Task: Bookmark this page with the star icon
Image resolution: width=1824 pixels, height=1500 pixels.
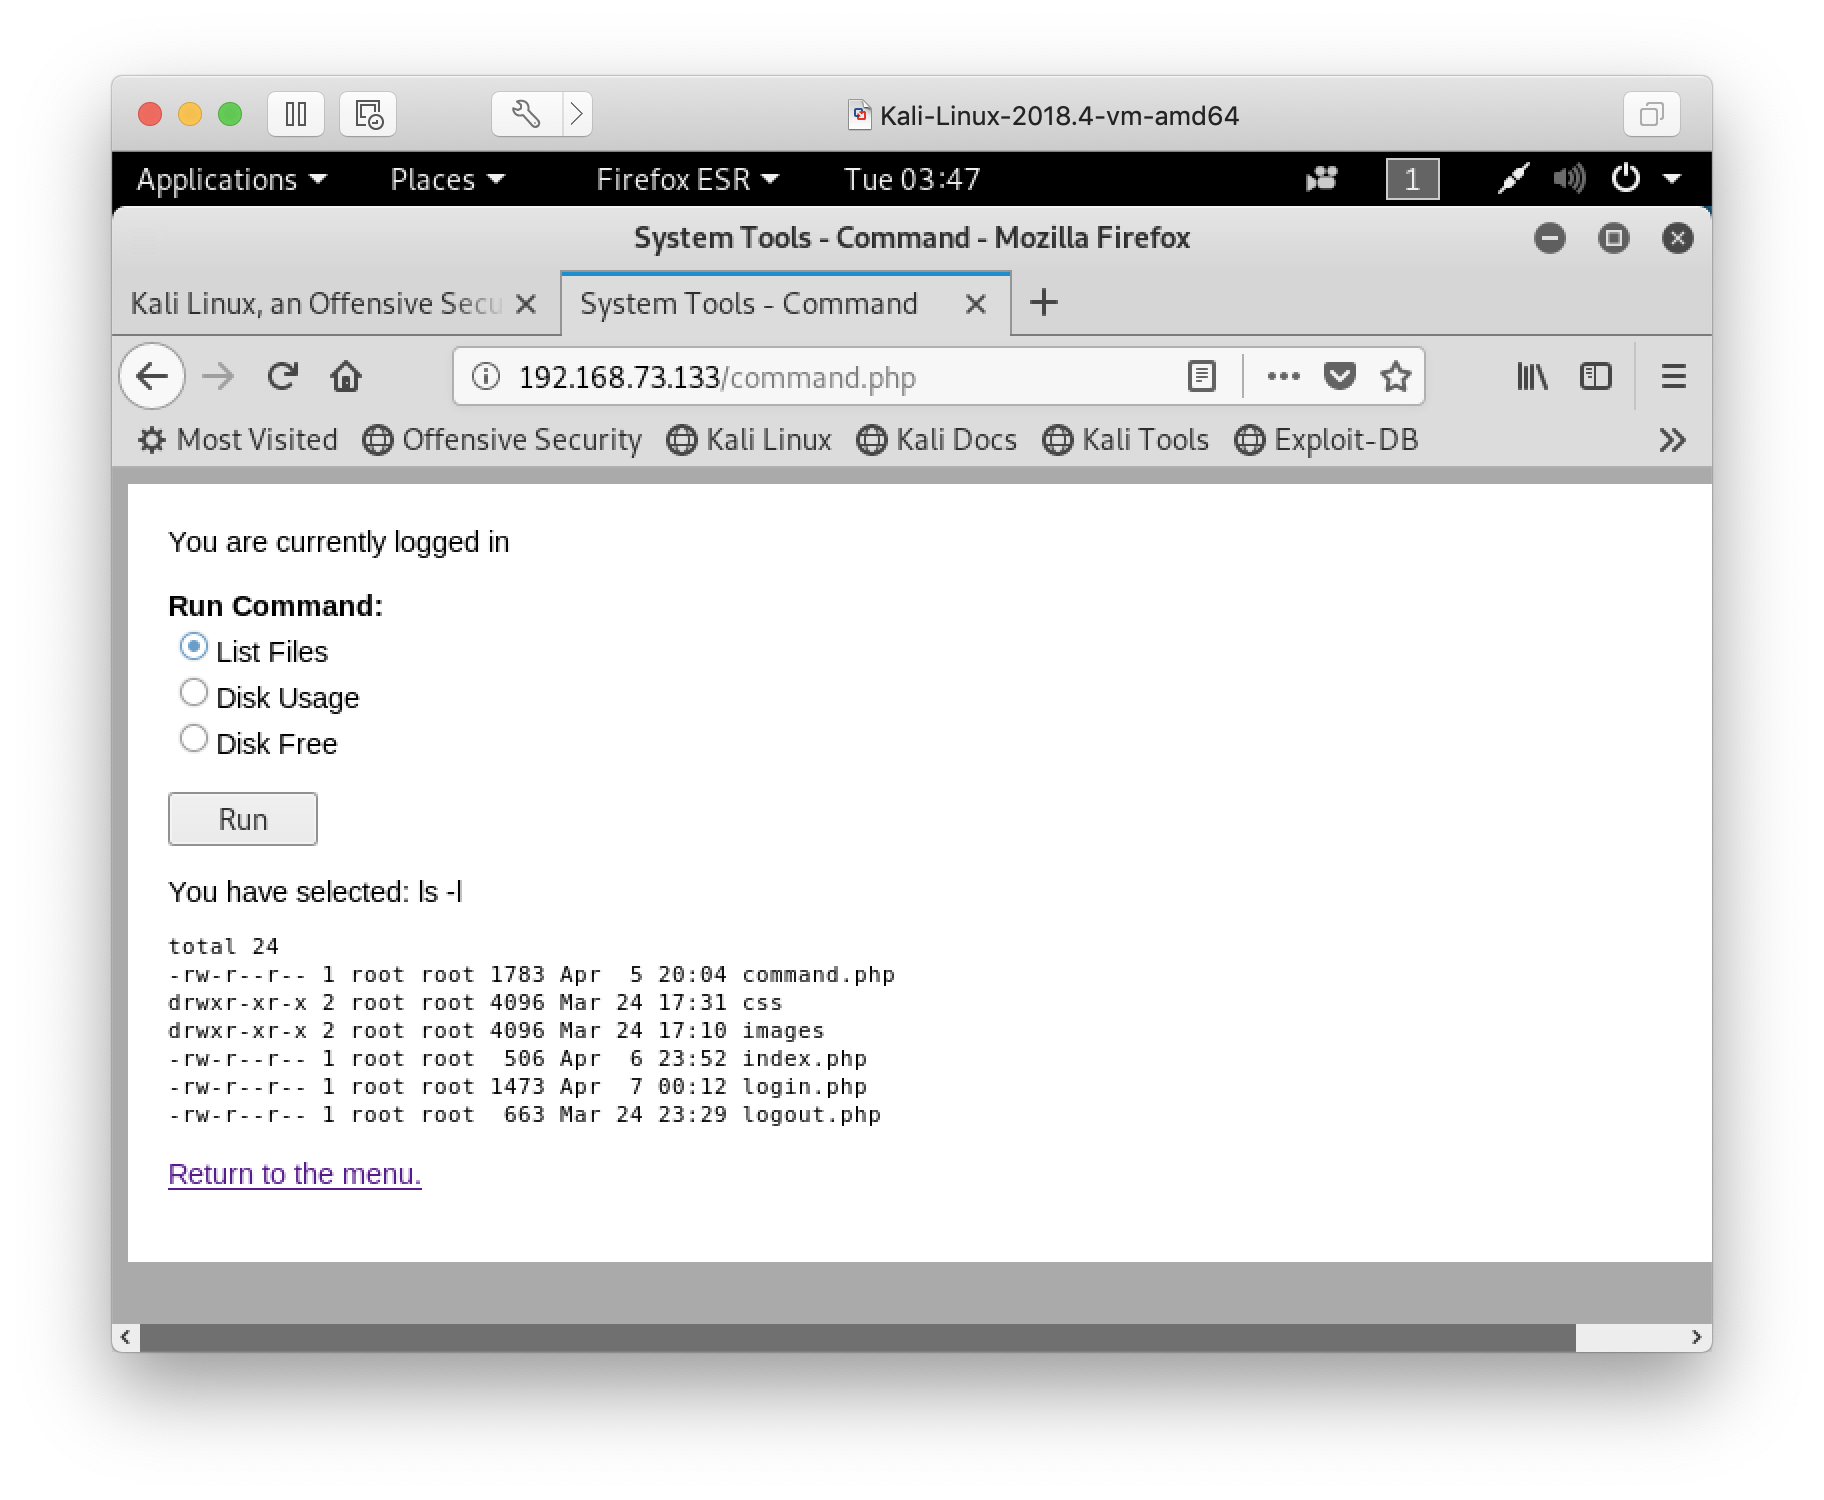Action: click(1395, 377)
